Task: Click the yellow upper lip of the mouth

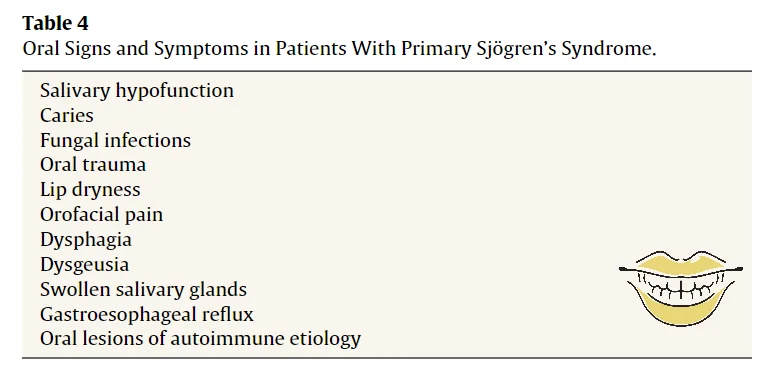Action: click(x=680, y=264)
